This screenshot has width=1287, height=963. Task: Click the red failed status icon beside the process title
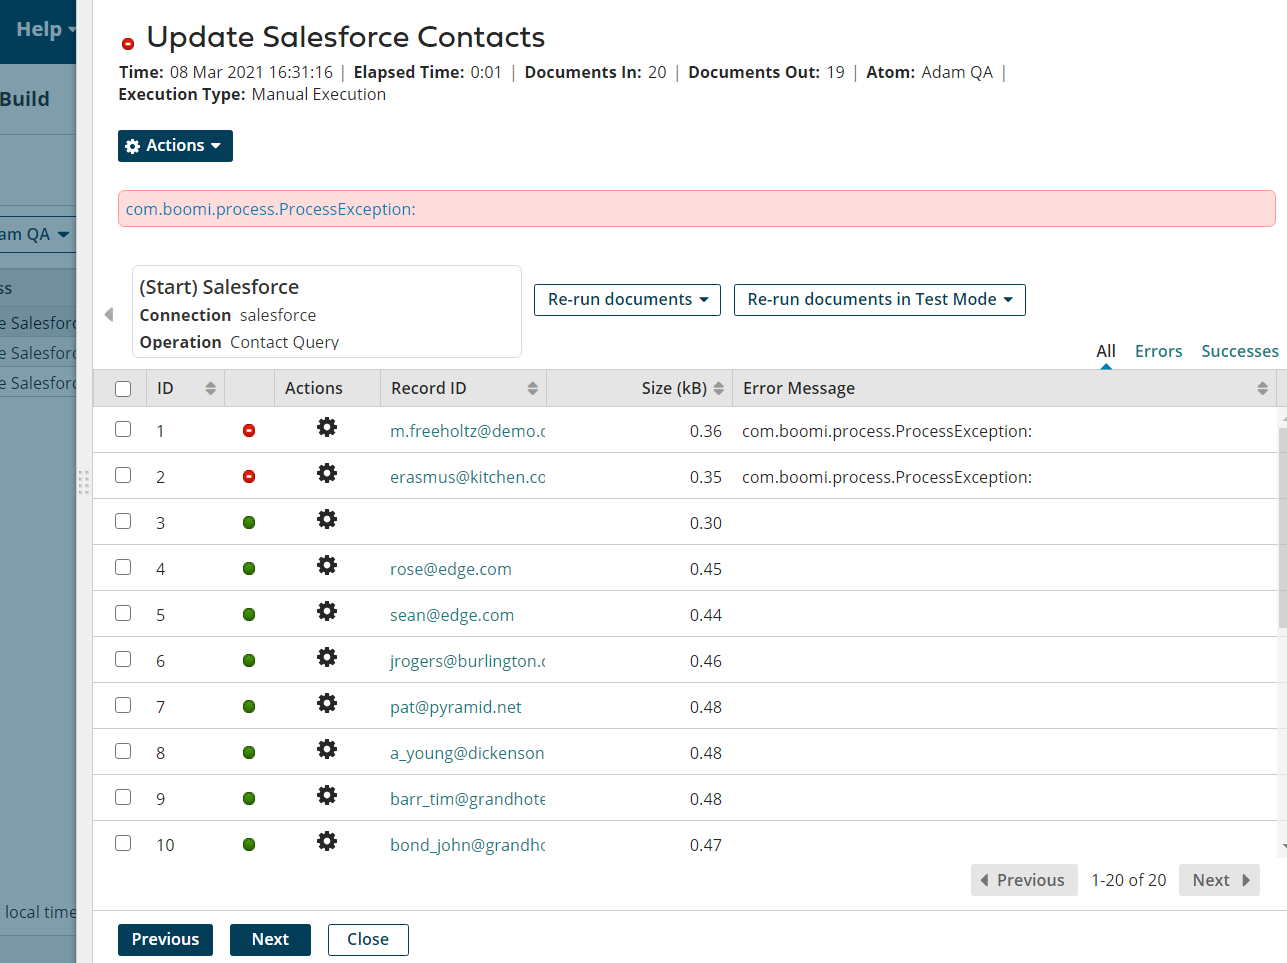[128, 44]
